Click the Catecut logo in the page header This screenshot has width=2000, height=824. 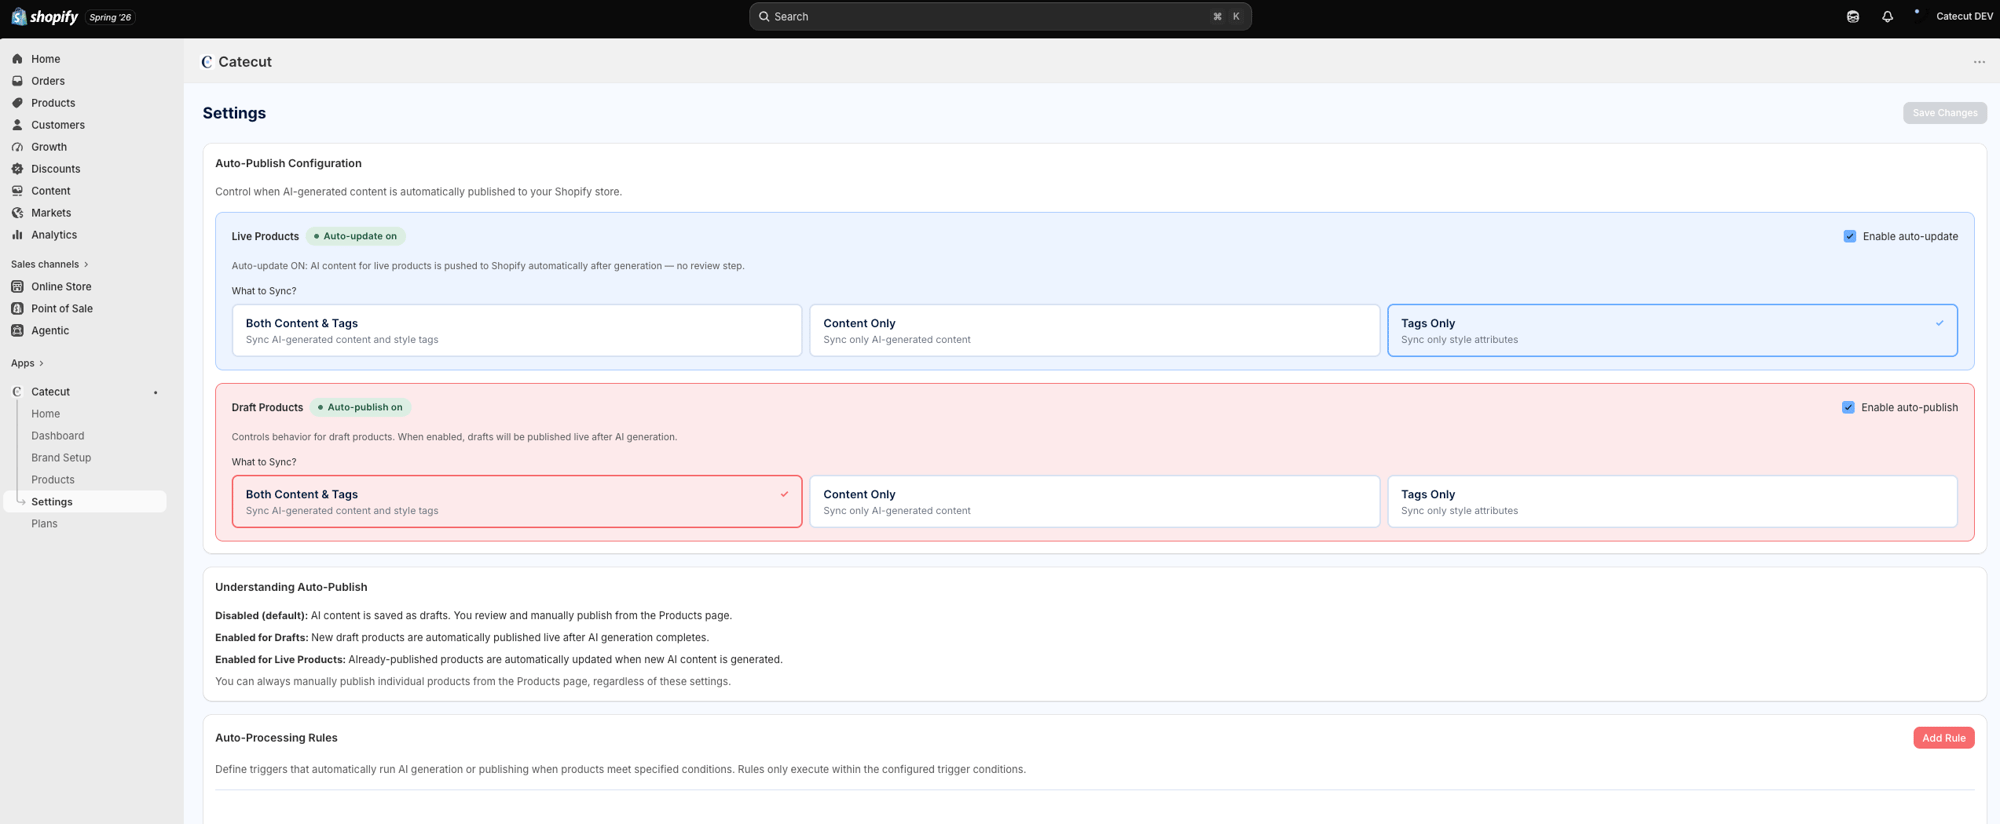[x=207, y=62]
